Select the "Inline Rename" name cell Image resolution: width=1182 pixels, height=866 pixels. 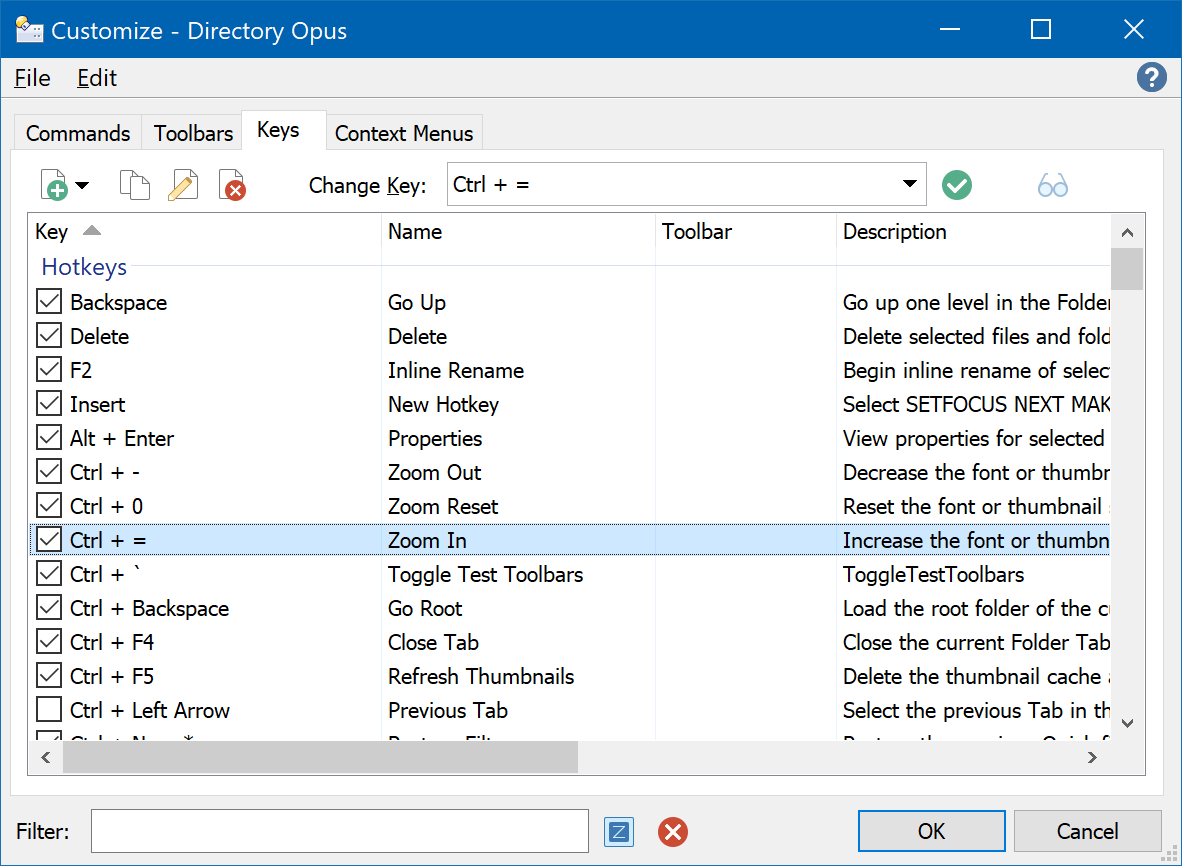456,370
